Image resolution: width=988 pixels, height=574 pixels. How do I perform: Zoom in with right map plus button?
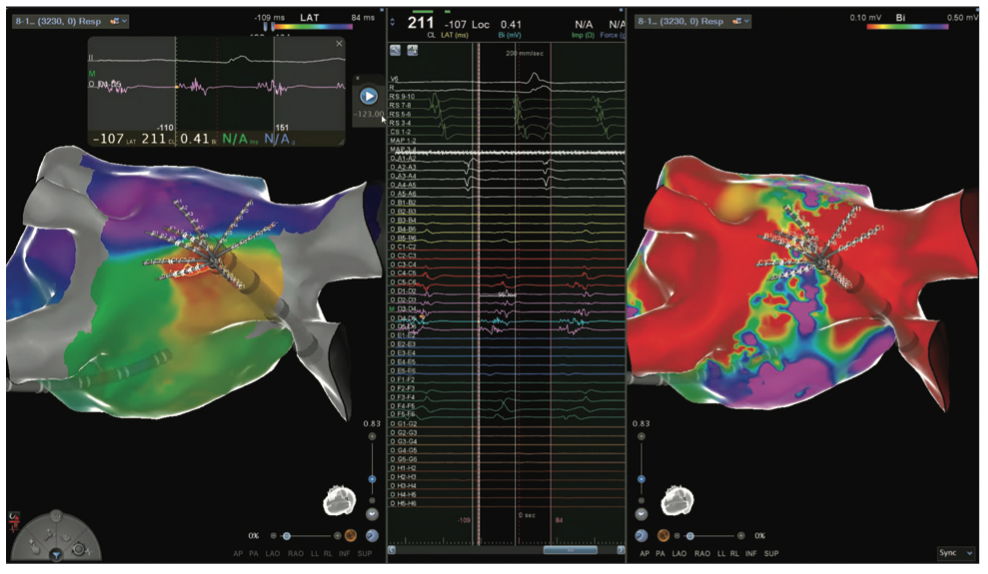pyautogui.click(x=641, y=436)
